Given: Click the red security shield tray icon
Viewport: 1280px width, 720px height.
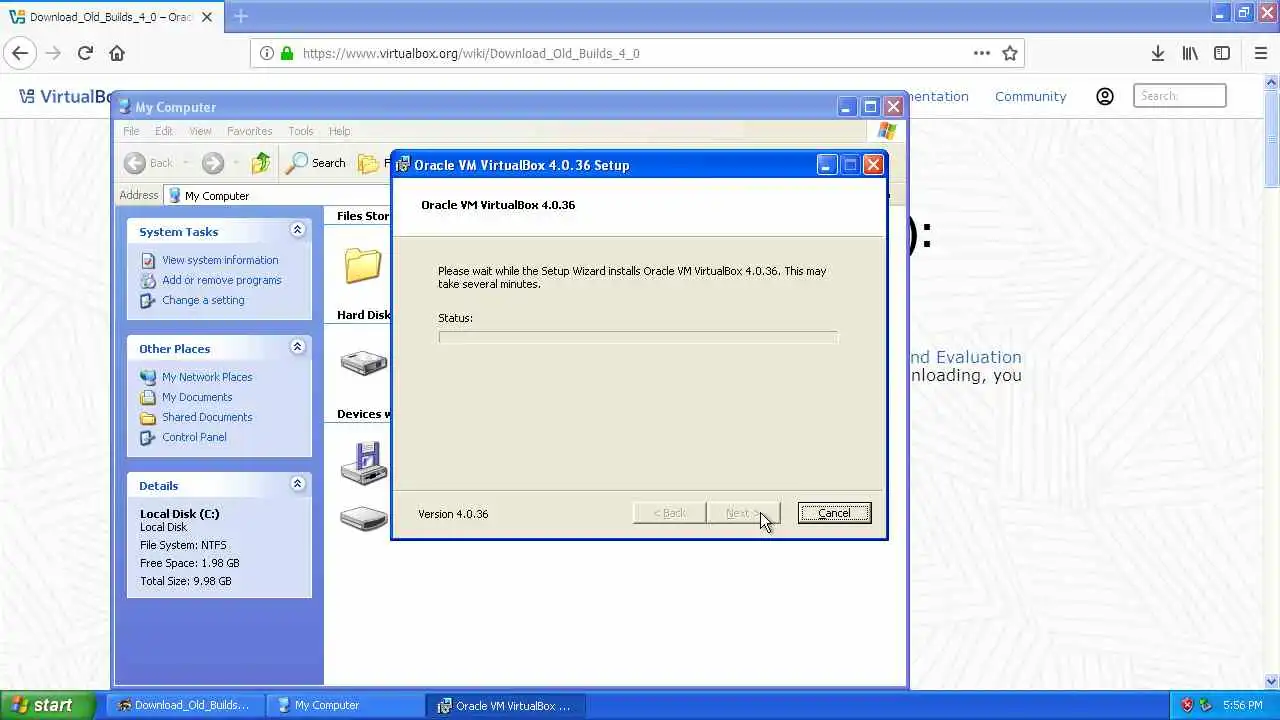Looking at the screenshot, I should click(x=1187, y=705).
